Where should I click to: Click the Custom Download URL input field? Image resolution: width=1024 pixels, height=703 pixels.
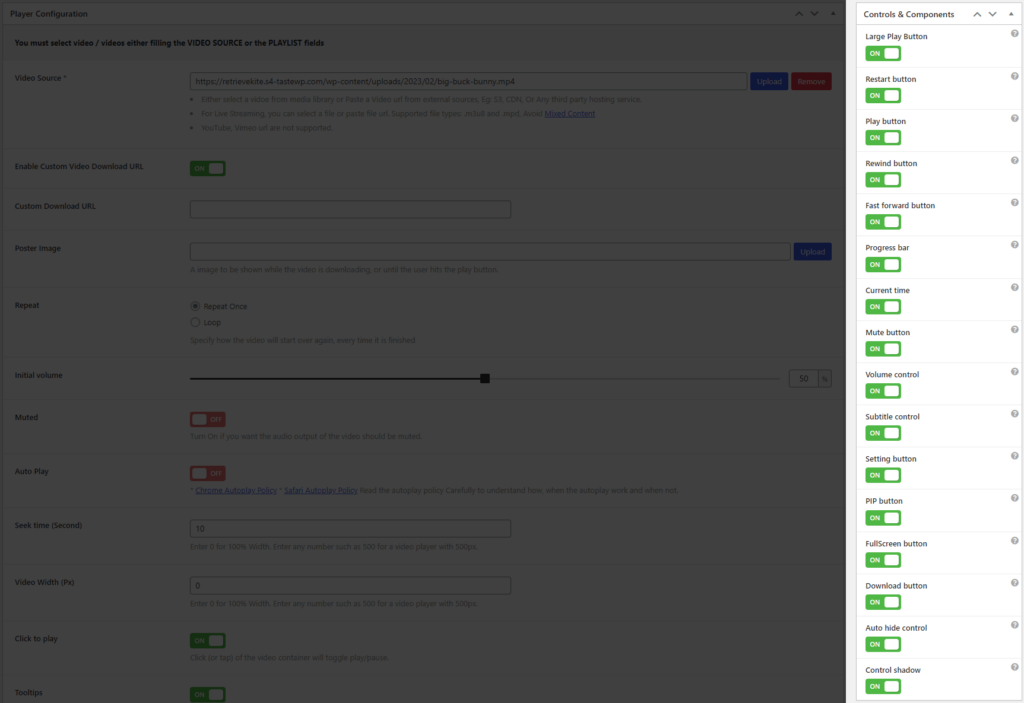pos(350,209)
